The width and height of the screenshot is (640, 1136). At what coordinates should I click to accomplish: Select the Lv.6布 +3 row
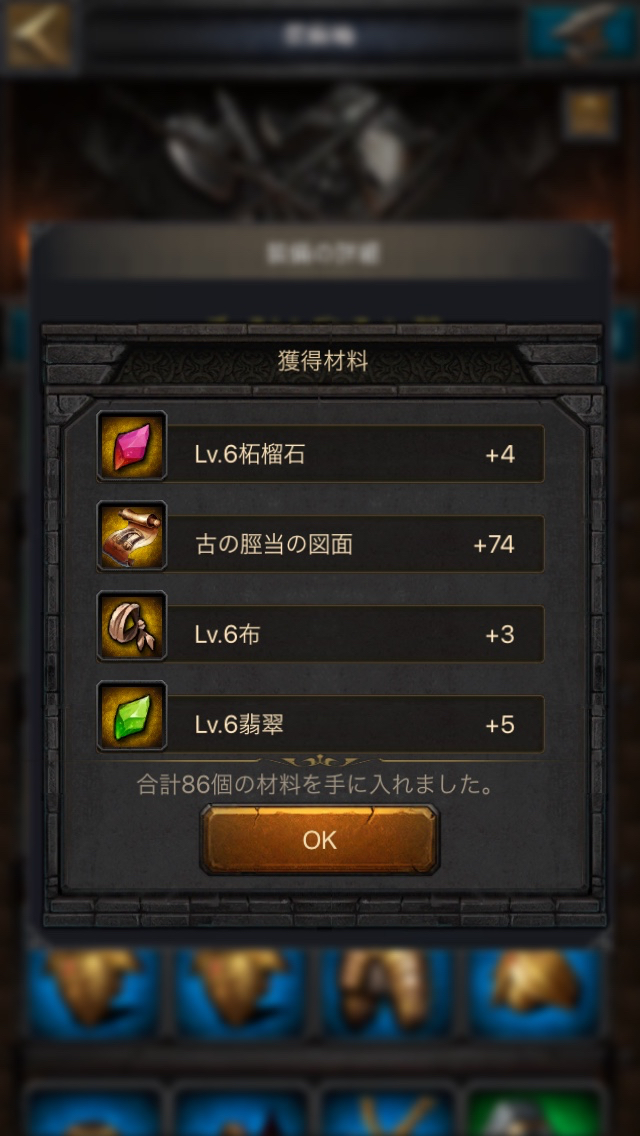pyautogui.click(x=320, y=634)
